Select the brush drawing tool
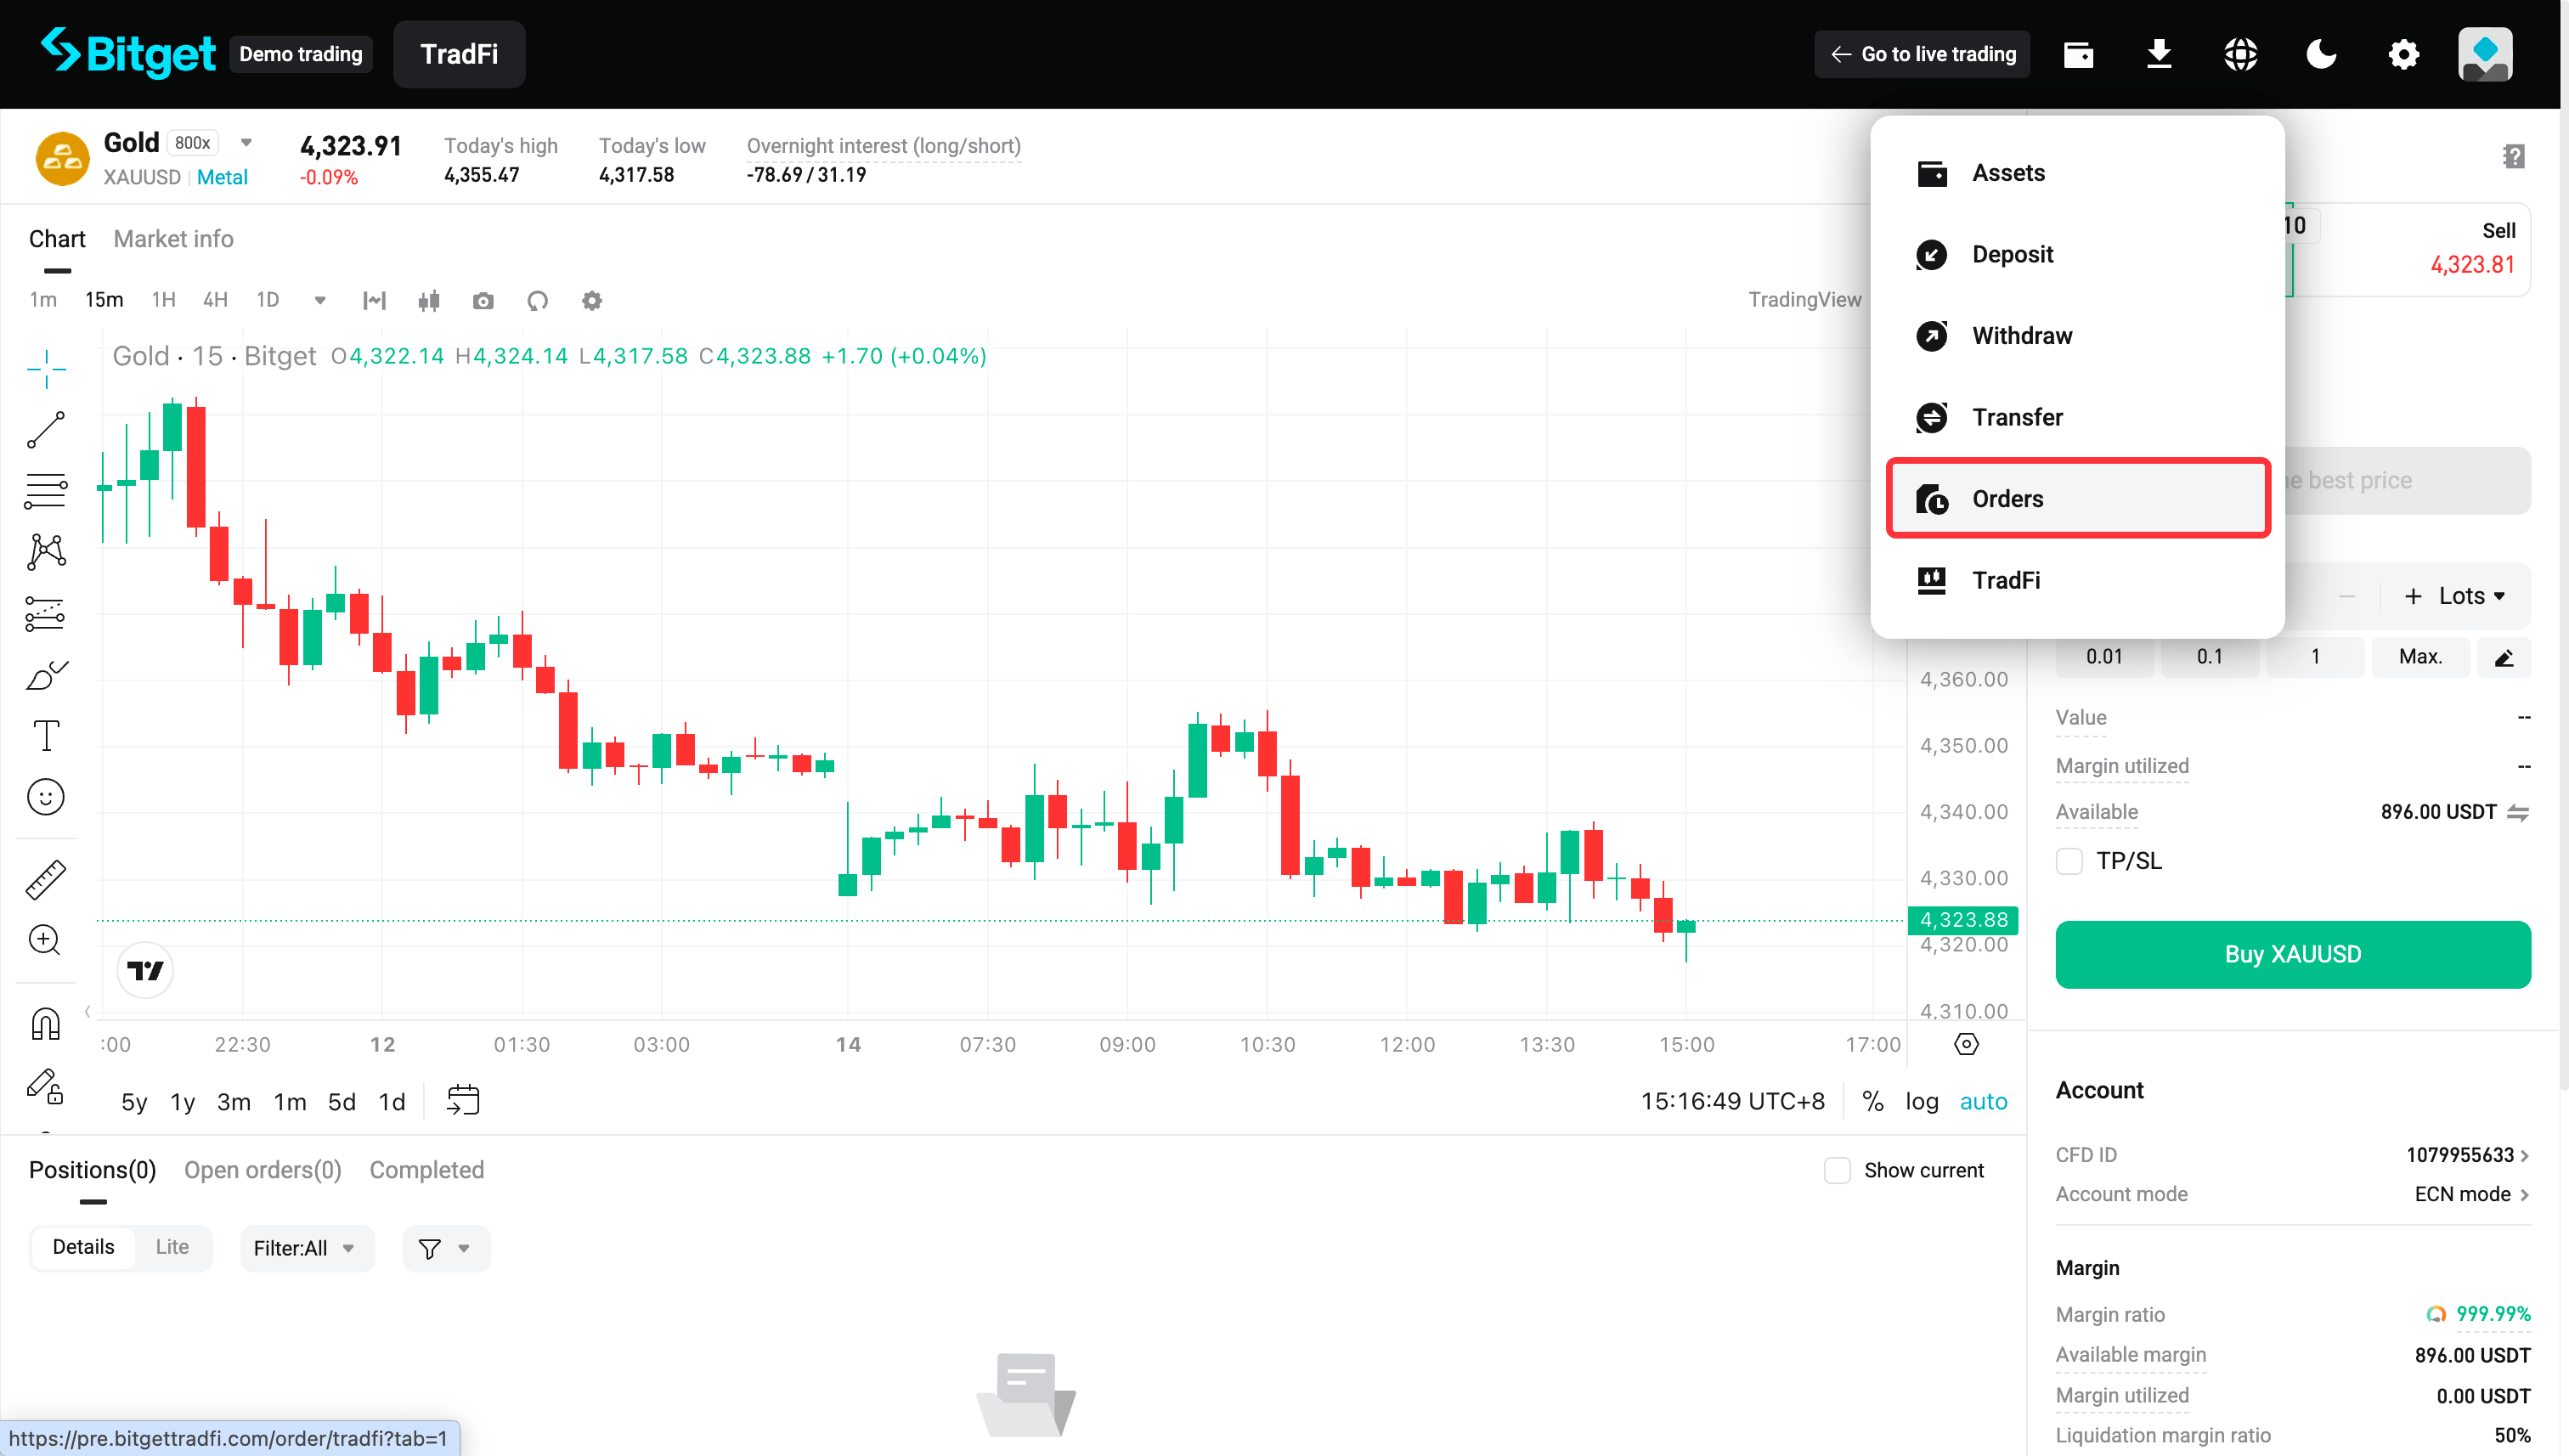 pos(46,675)
